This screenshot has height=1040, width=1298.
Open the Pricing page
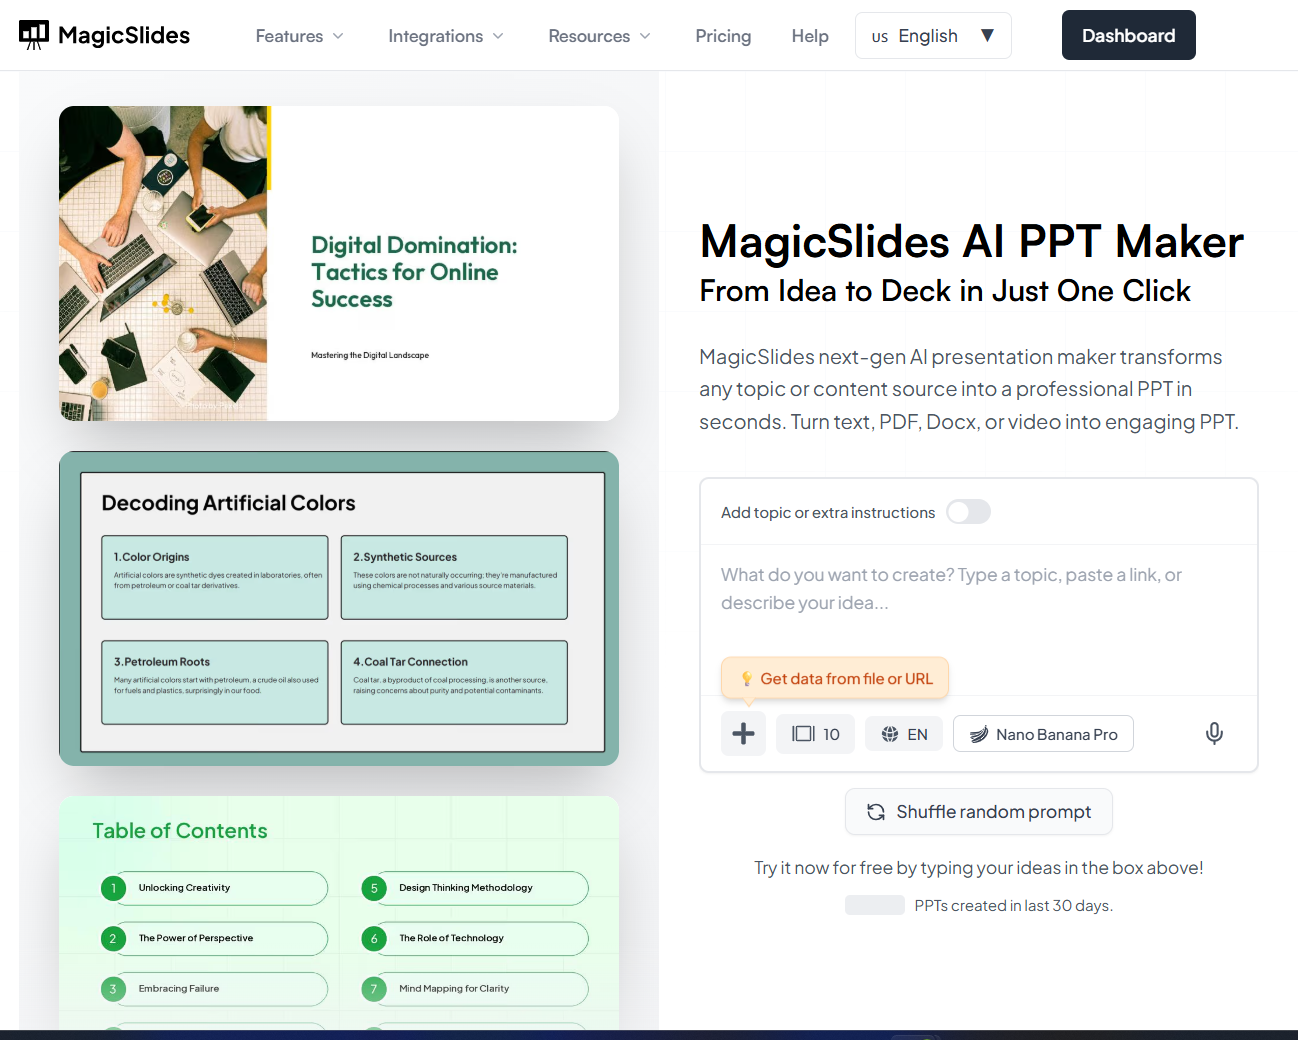pos(723,36)
